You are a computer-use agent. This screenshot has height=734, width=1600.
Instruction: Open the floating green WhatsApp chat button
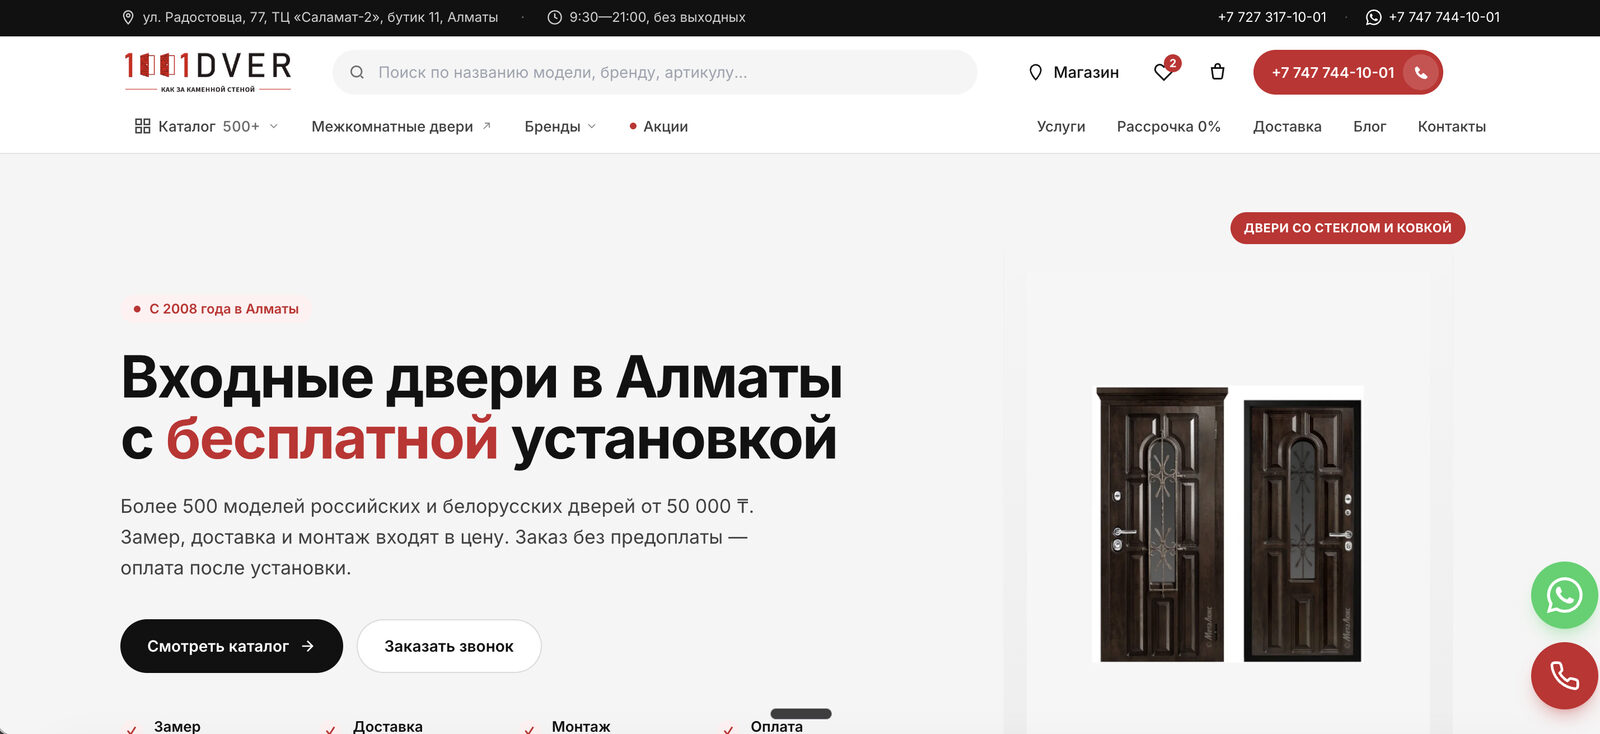(1564, 595)
